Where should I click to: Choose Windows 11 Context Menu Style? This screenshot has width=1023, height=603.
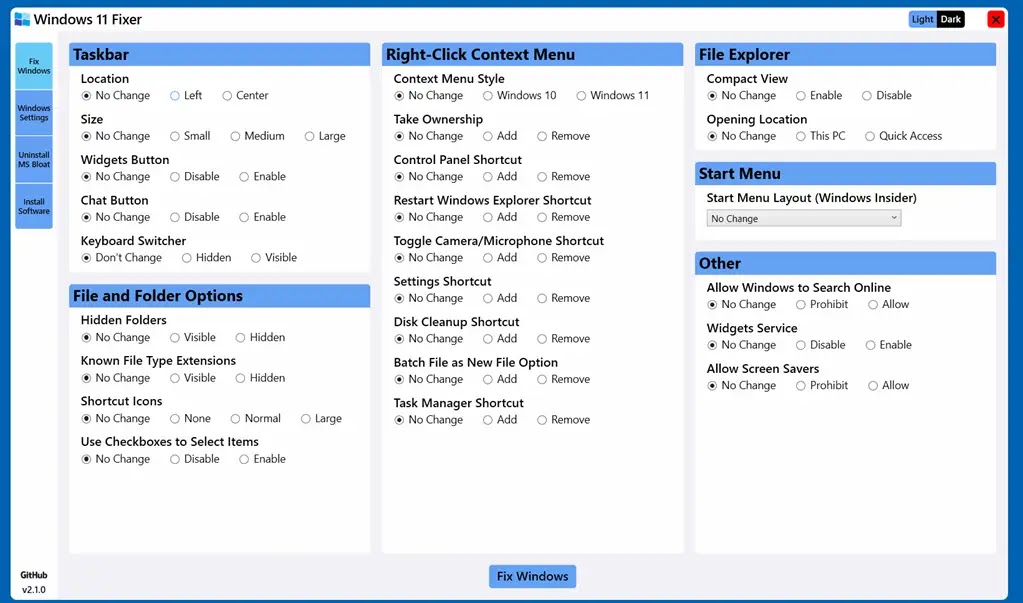613,95
